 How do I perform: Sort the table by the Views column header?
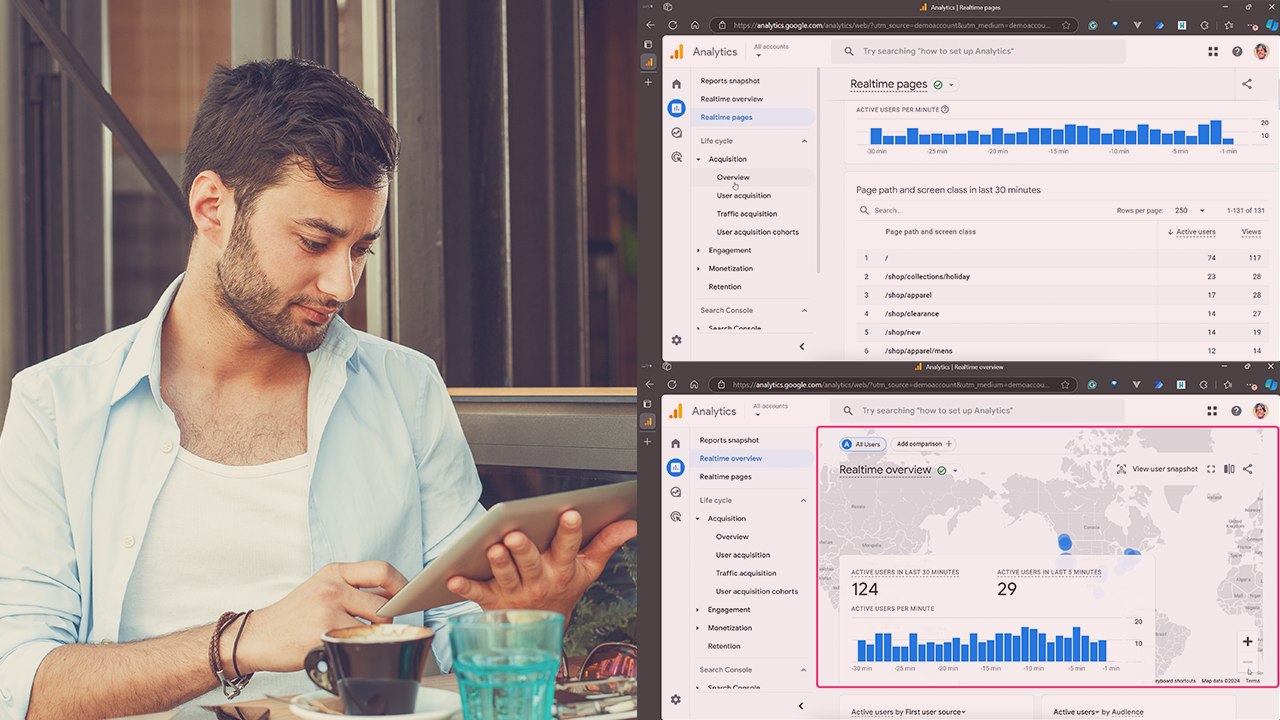click(1251, 232)
